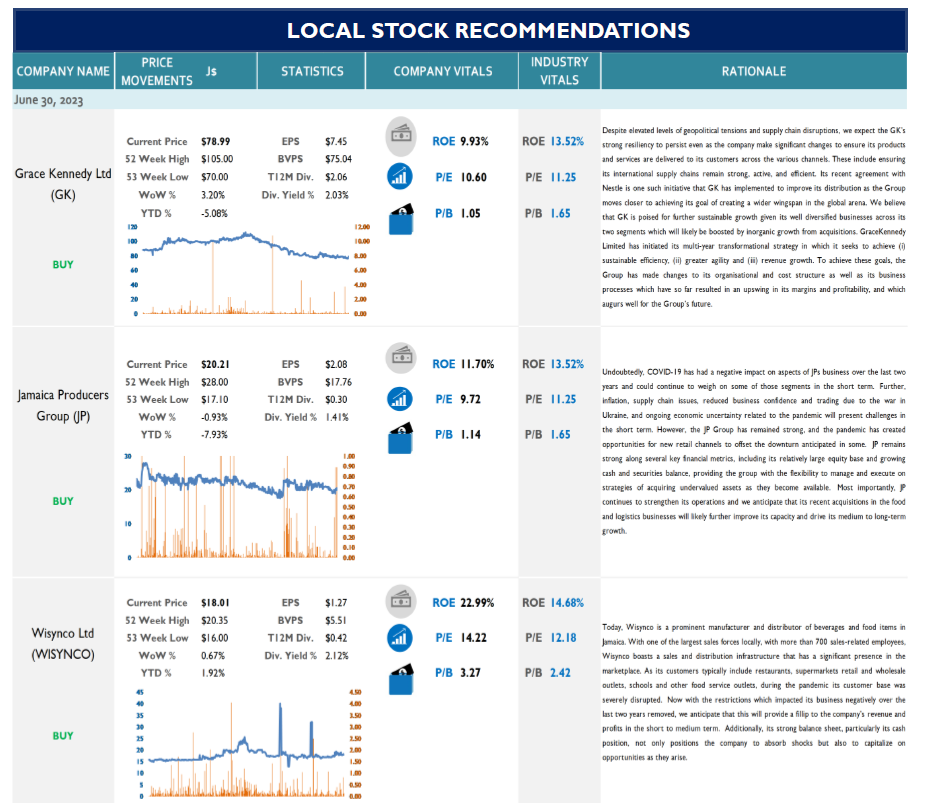Click Grace Kennedy current price $78.99

(216, 142)
